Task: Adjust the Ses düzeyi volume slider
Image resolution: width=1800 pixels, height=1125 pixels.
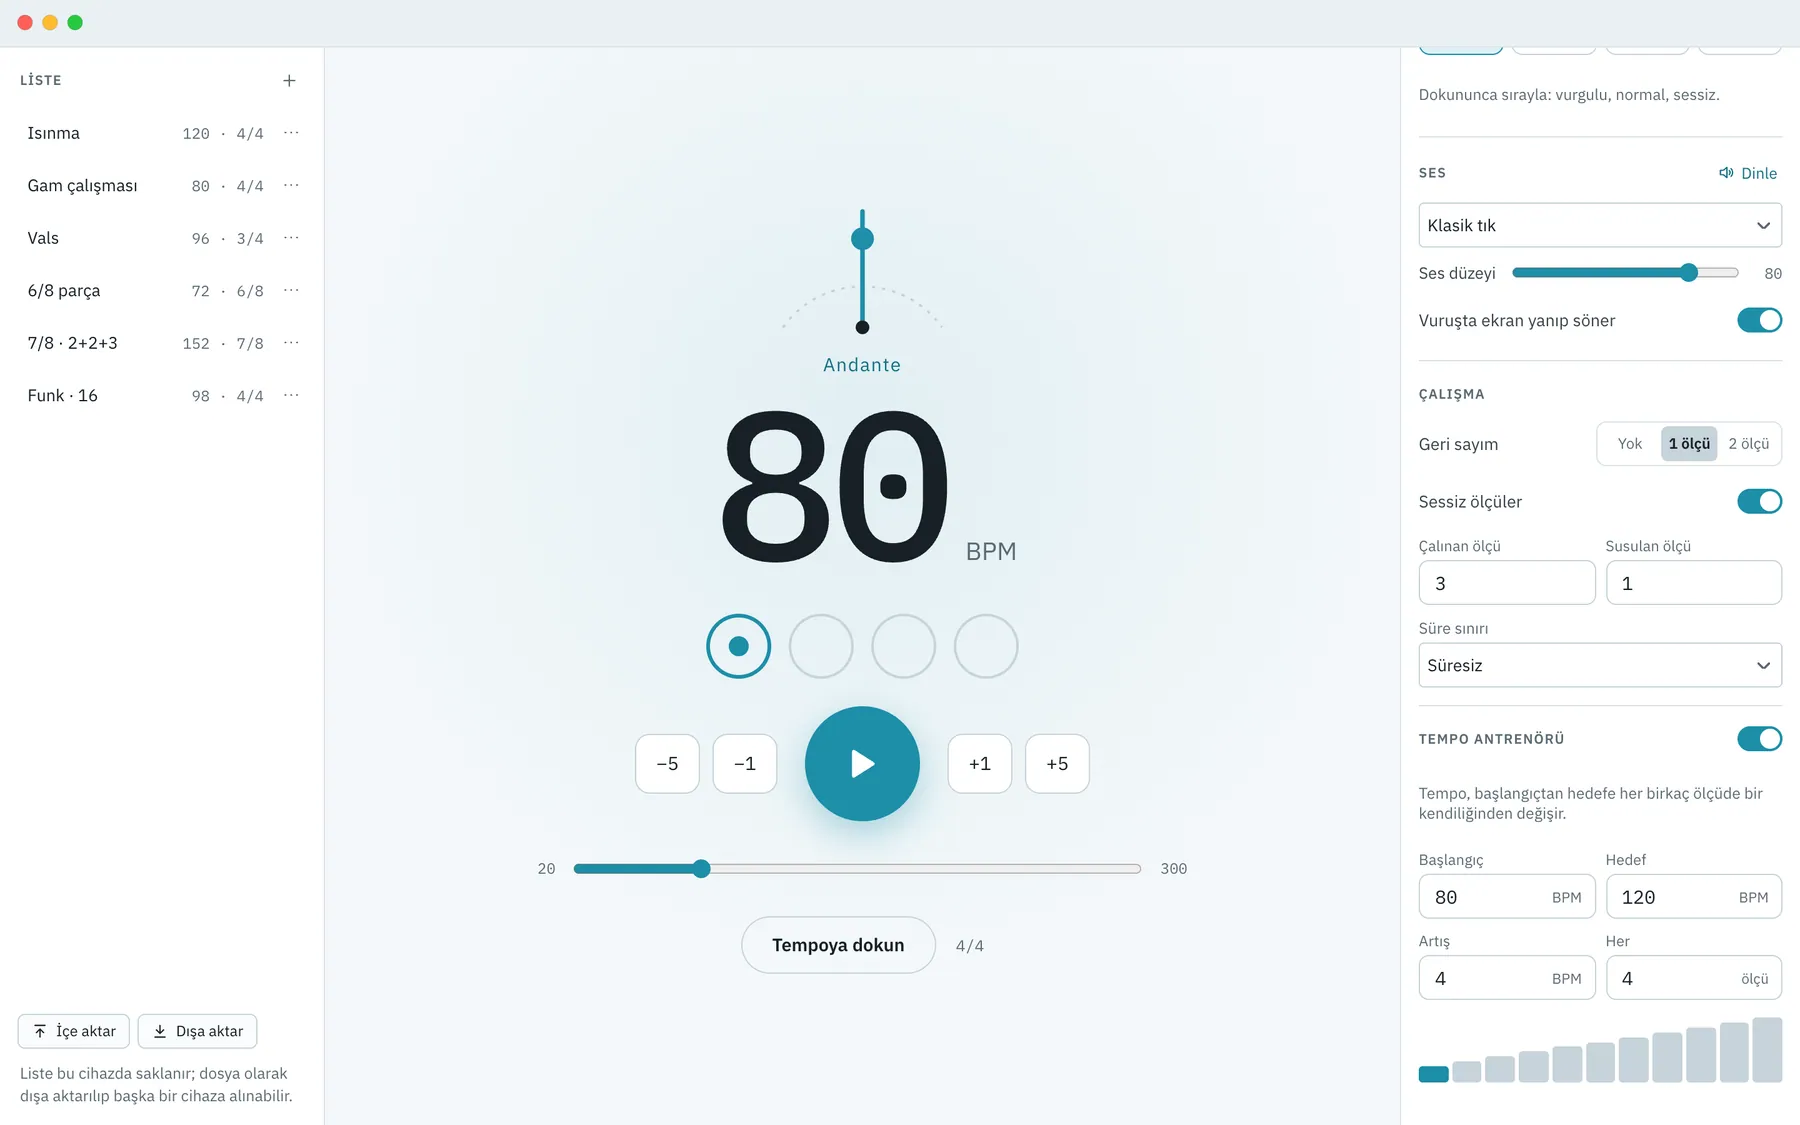Action: (x=1625, y=273)
